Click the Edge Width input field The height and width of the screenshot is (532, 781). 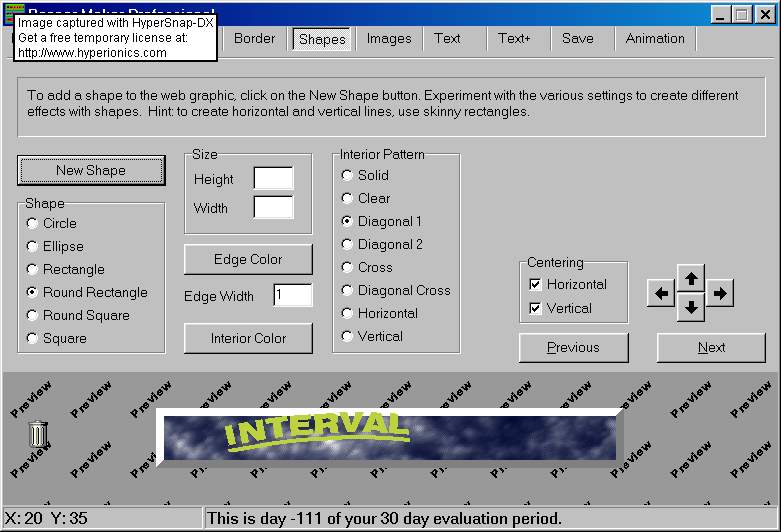click(x=293, y=295)
